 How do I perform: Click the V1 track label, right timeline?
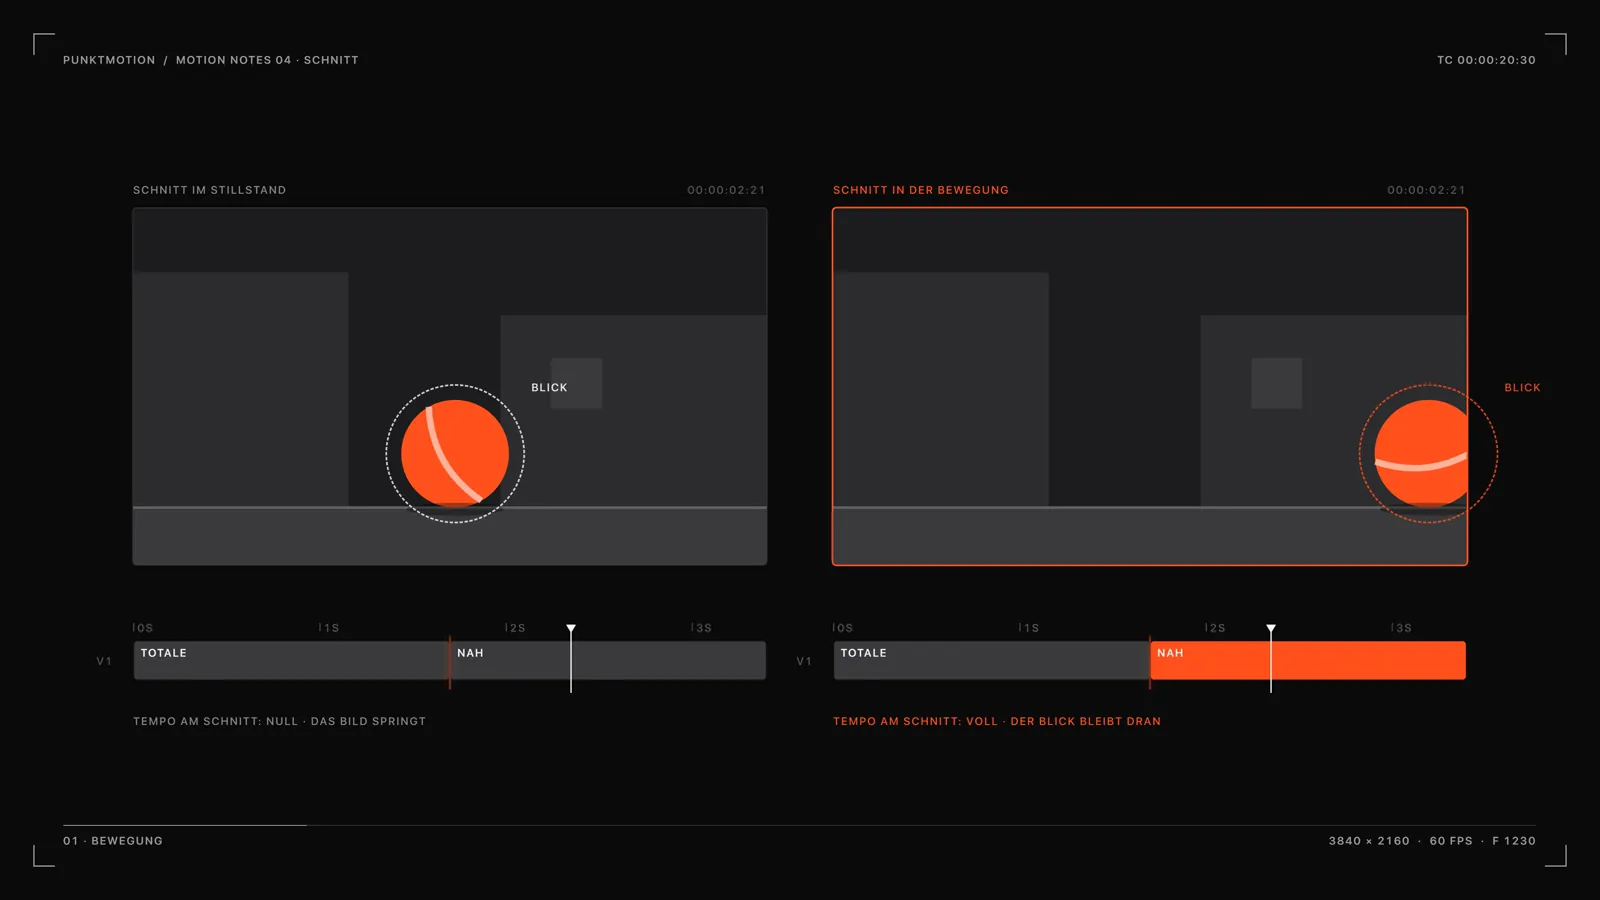pyautogui.click(x=804, y=661)
